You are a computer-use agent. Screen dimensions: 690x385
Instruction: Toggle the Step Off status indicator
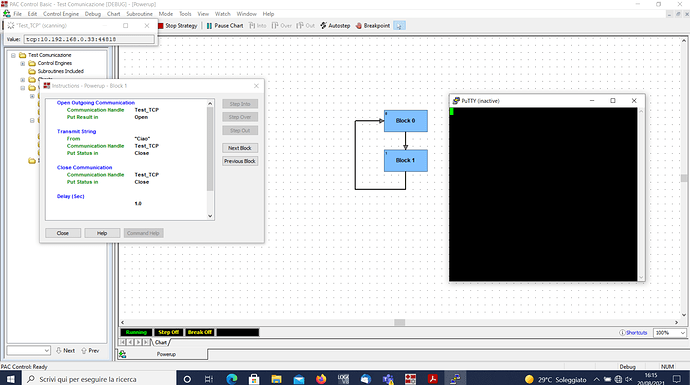168,332
